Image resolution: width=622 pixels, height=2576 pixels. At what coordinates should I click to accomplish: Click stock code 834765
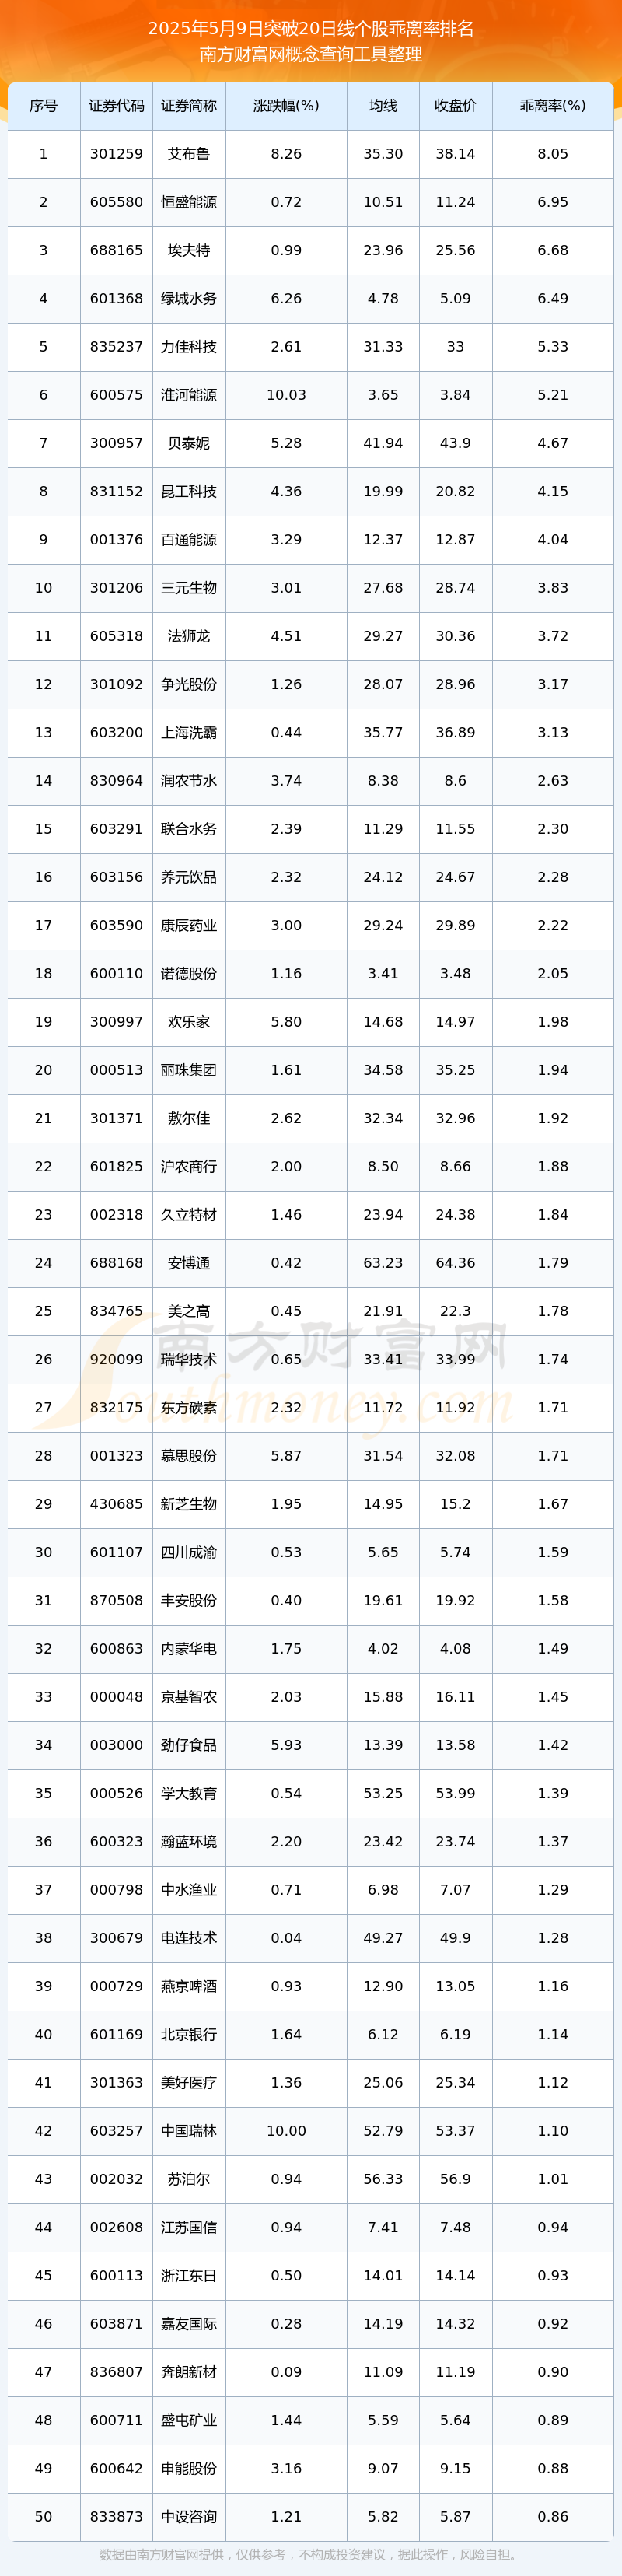pyautogui.click(x=116, y=1311)
